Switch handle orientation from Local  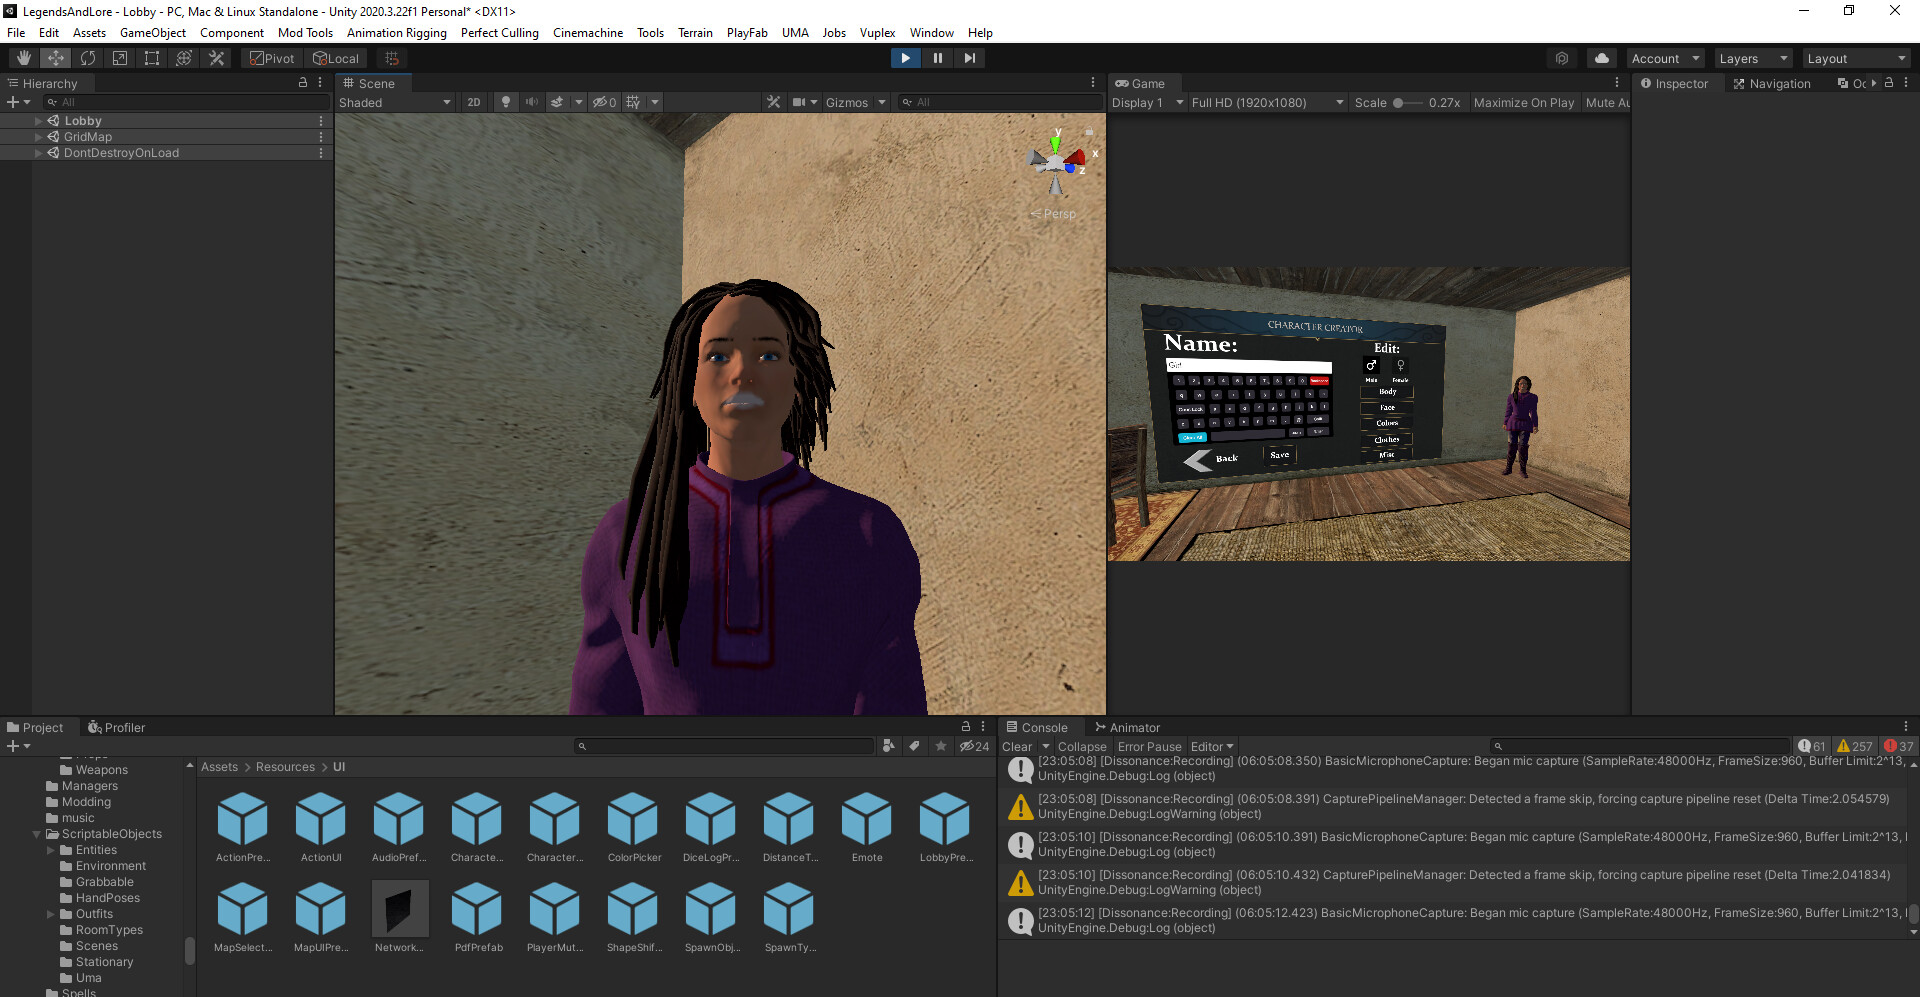[x=336, y=58]
